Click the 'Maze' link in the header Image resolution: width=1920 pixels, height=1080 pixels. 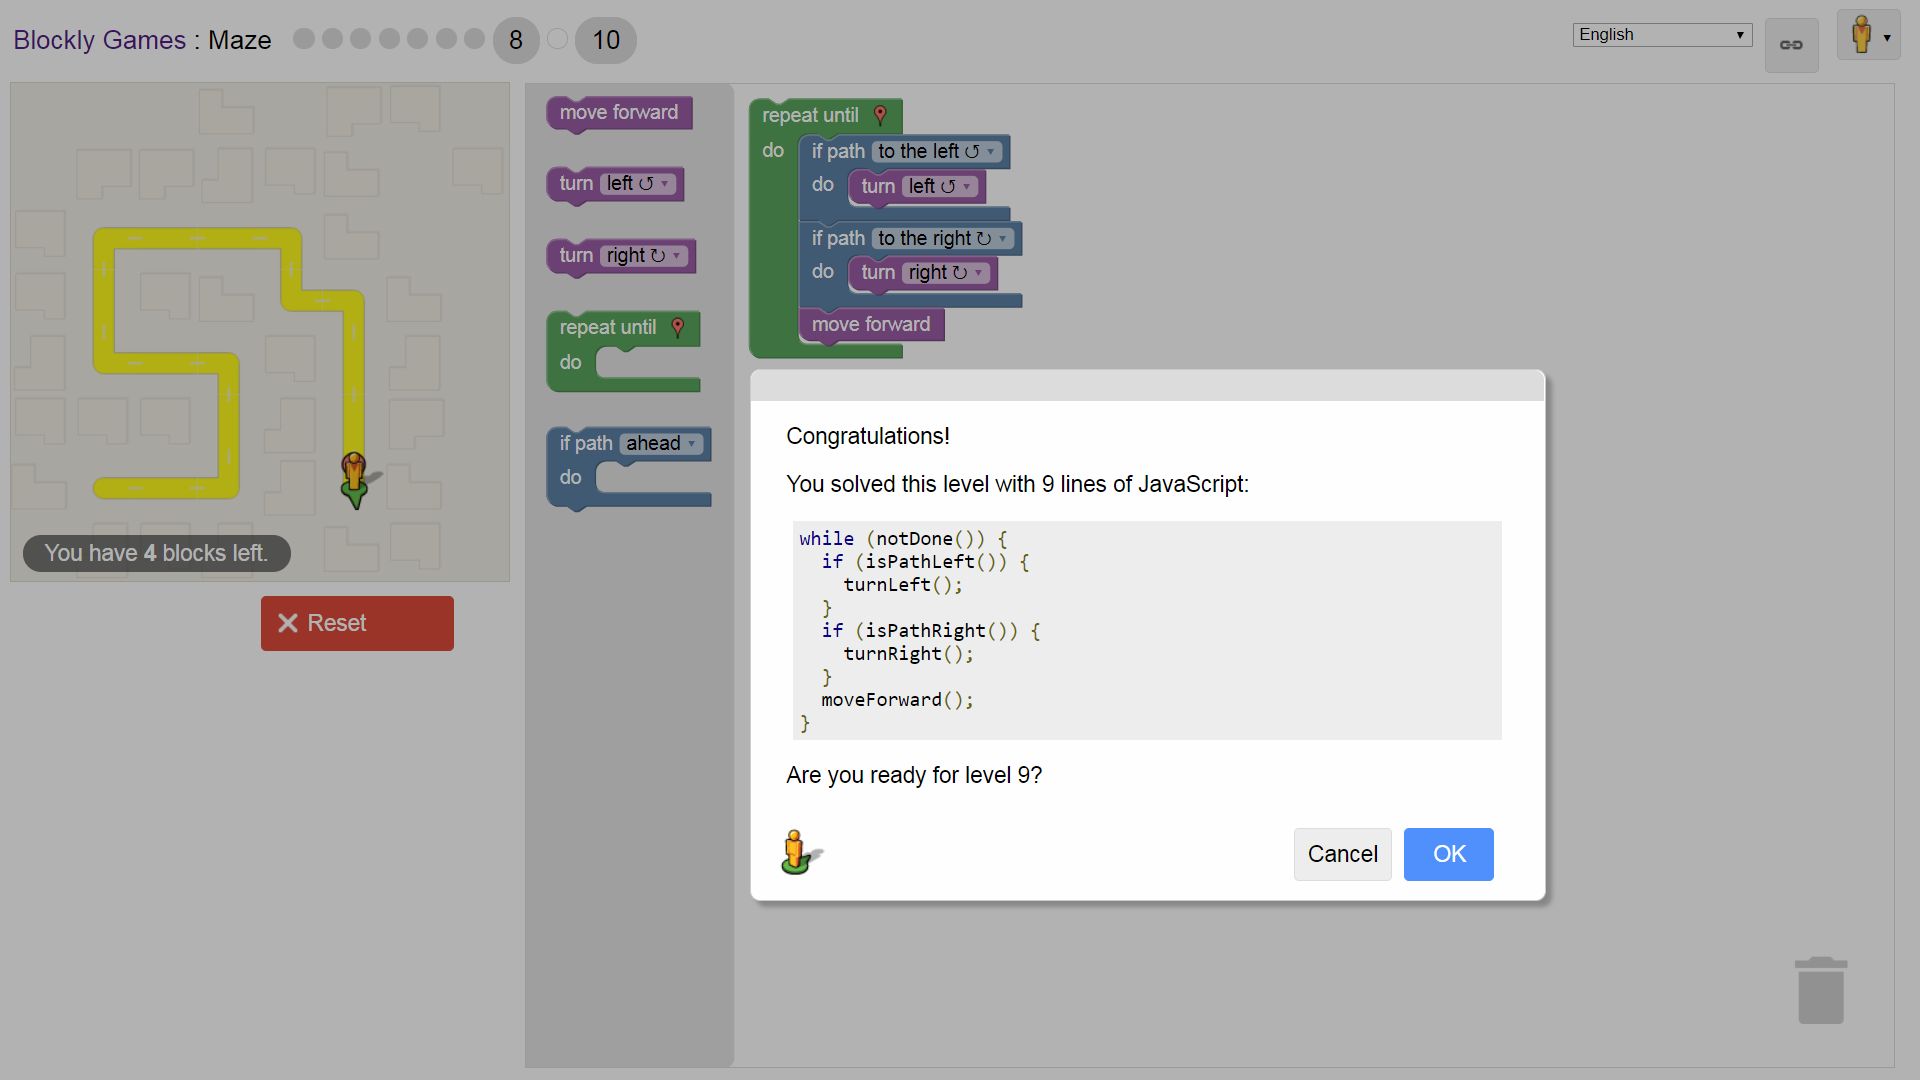239,40
